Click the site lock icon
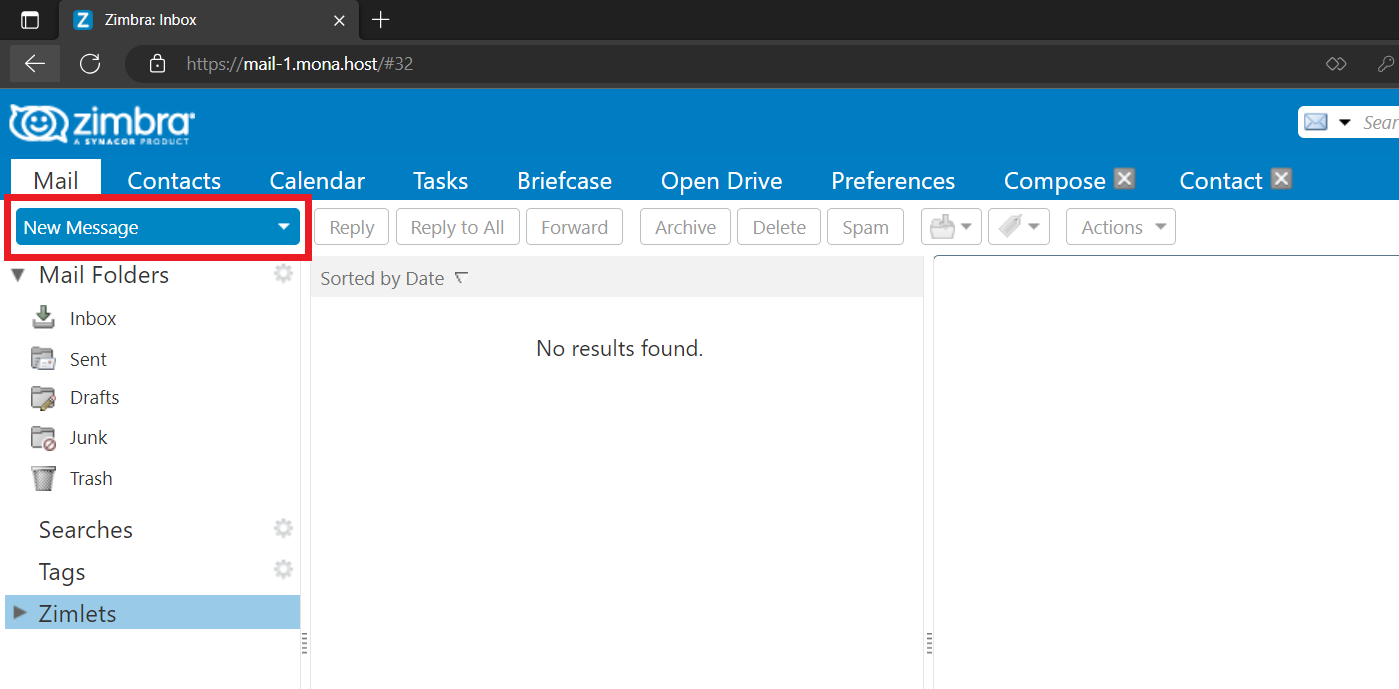The image size is (1399, 689). (156, 64)
